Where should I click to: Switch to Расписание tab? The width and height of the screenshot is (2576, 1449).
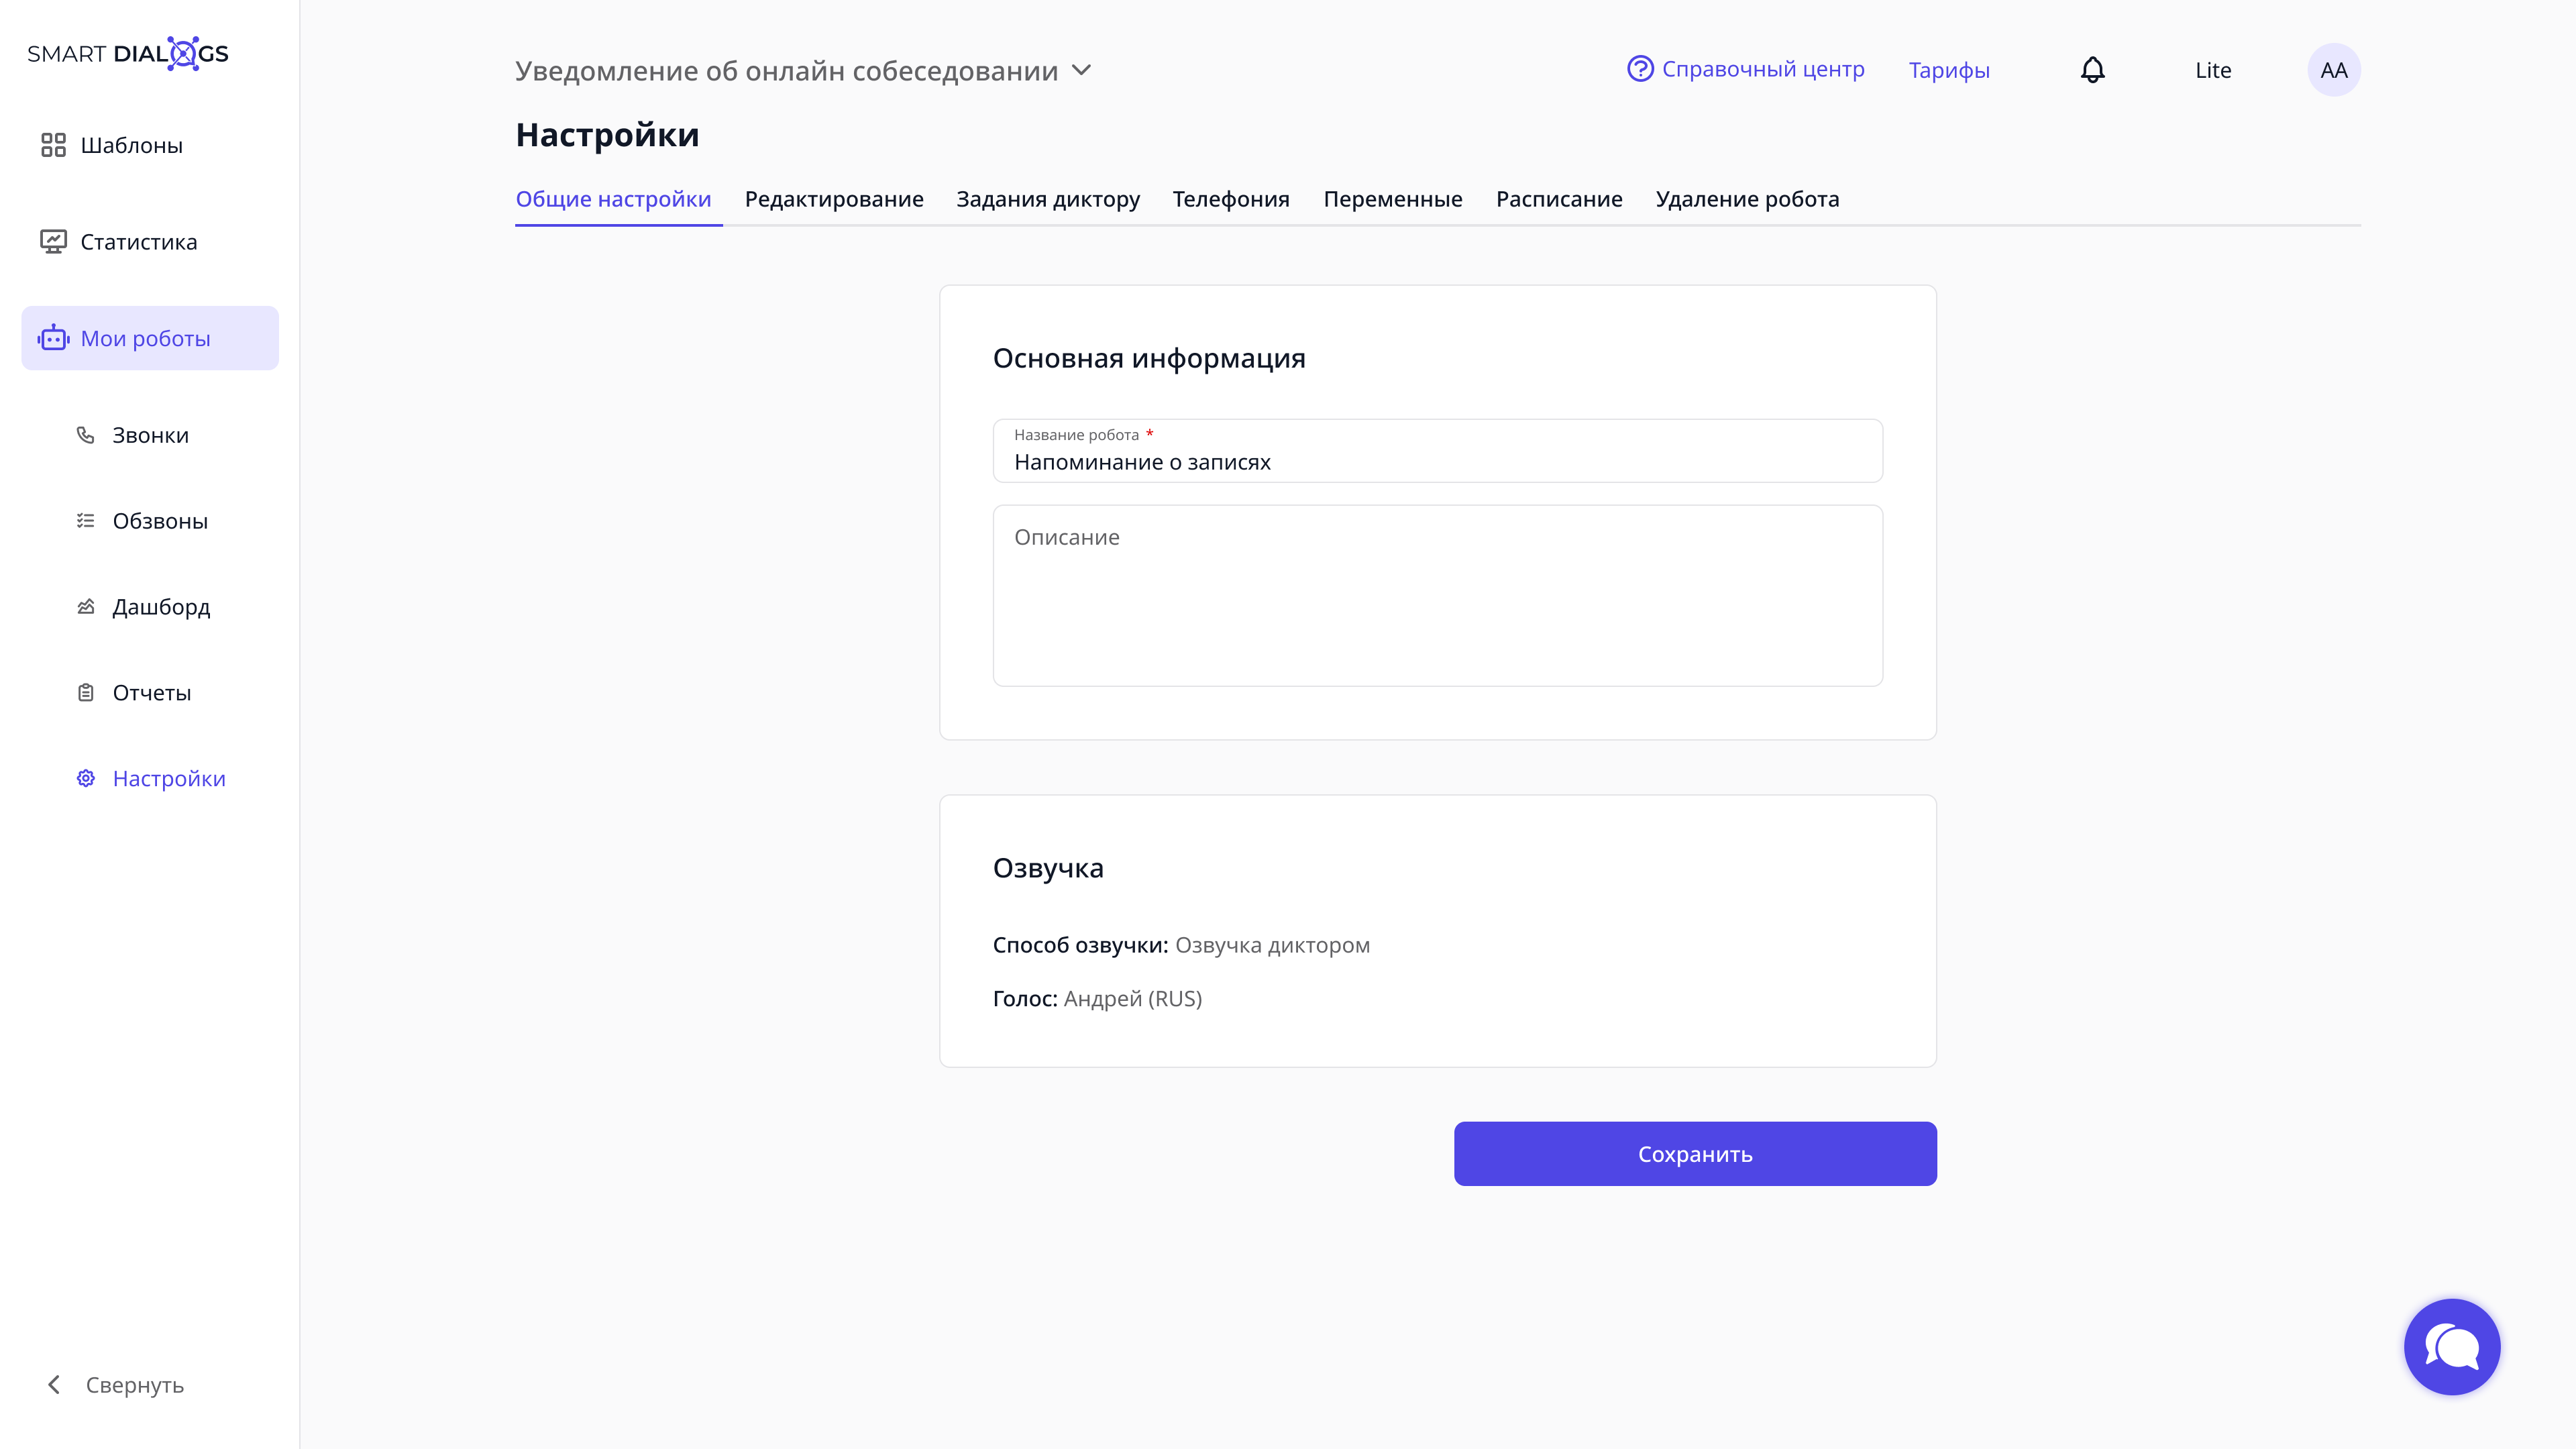pos(1559,200)
